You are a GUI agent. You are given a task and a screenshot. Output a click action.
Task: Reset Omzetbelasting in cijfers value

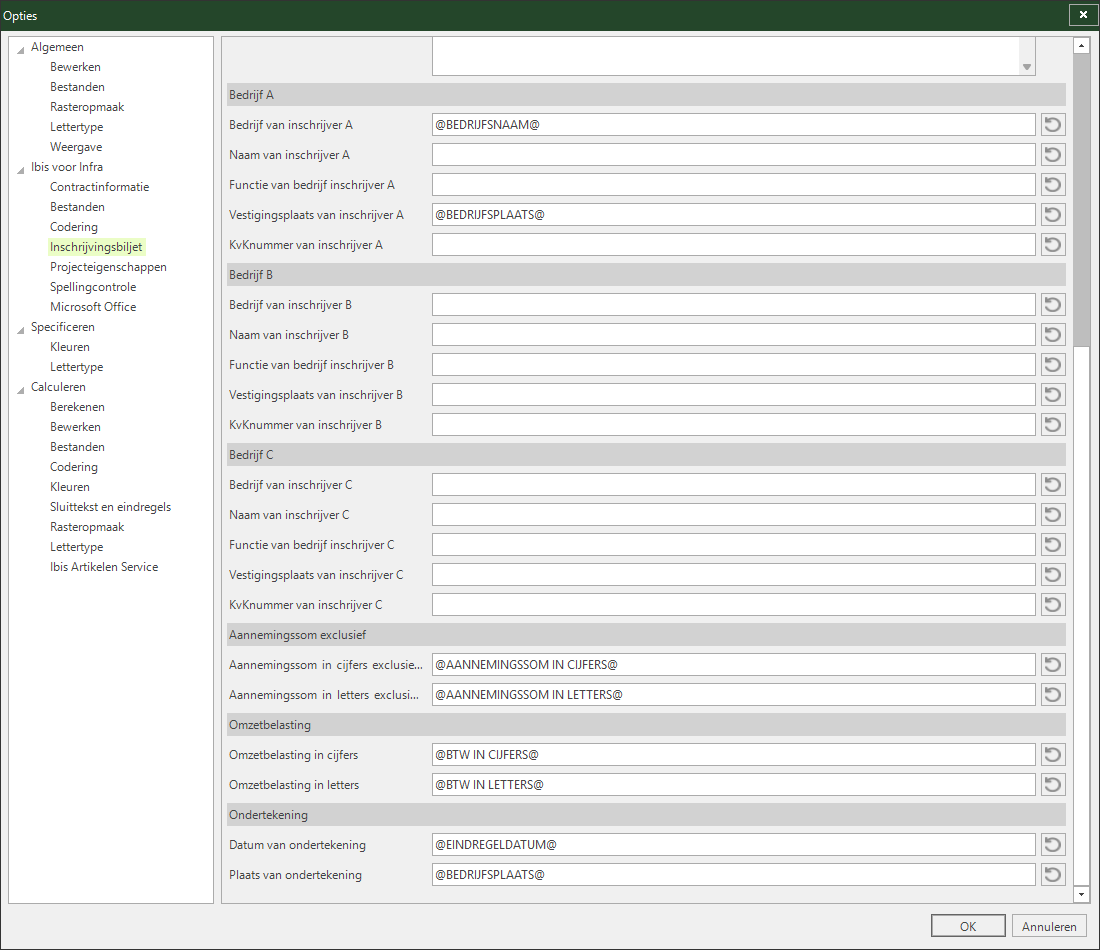pos(1052,755)
